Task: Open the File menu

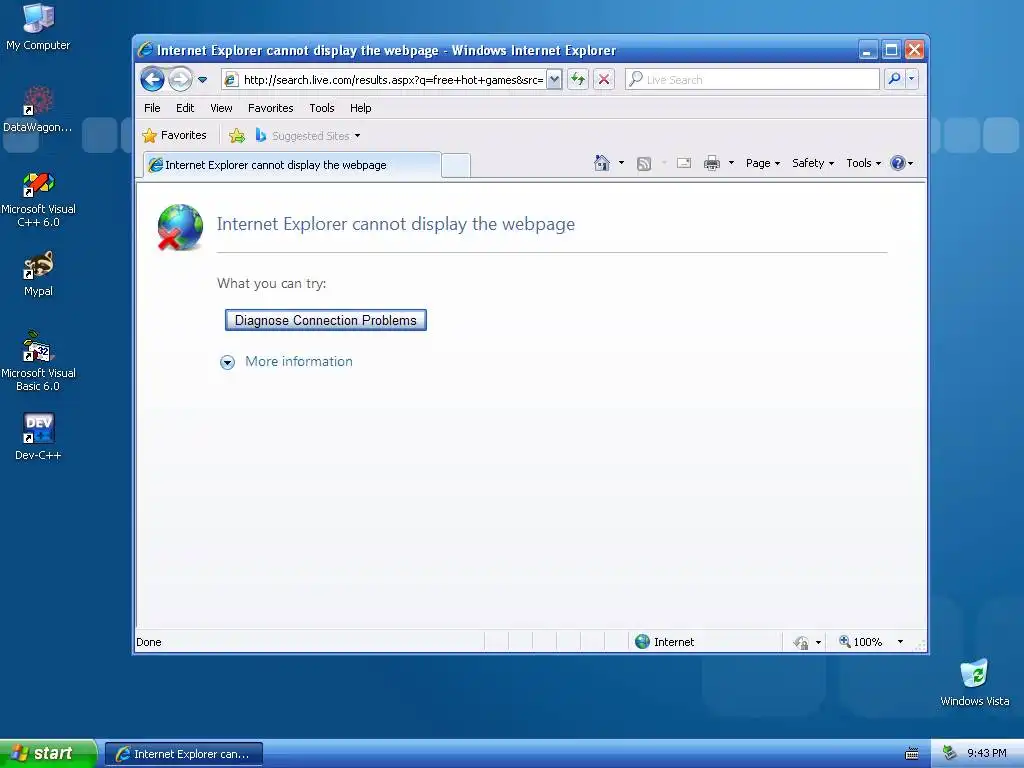Action: 152,108
